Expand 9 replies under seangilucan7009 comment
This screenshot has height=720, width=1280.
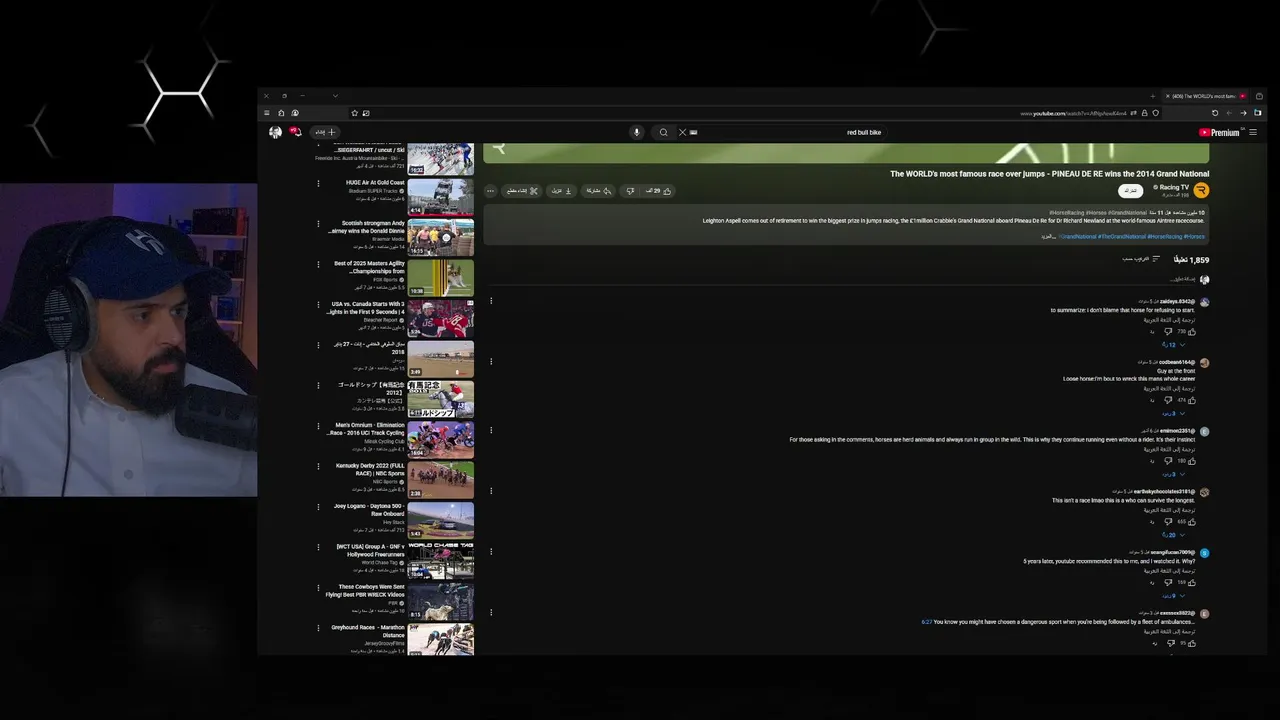1172,596
